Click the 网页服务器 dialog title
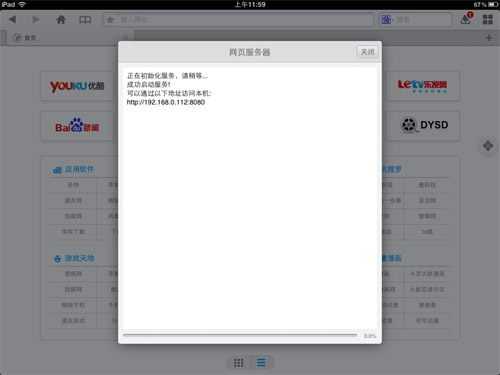Viewport: 500px width, 375px height. (x=250, y=52)
